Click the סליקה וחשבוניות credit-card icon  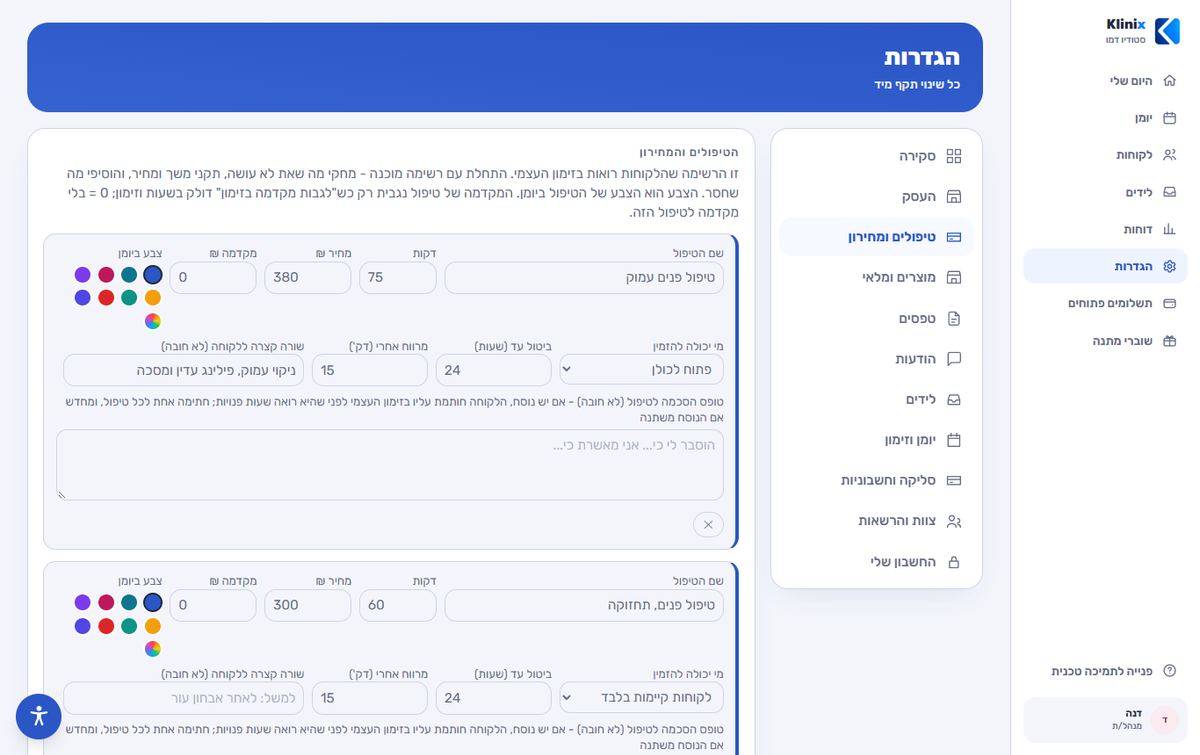pyautogui.click(x=954, y=480)
